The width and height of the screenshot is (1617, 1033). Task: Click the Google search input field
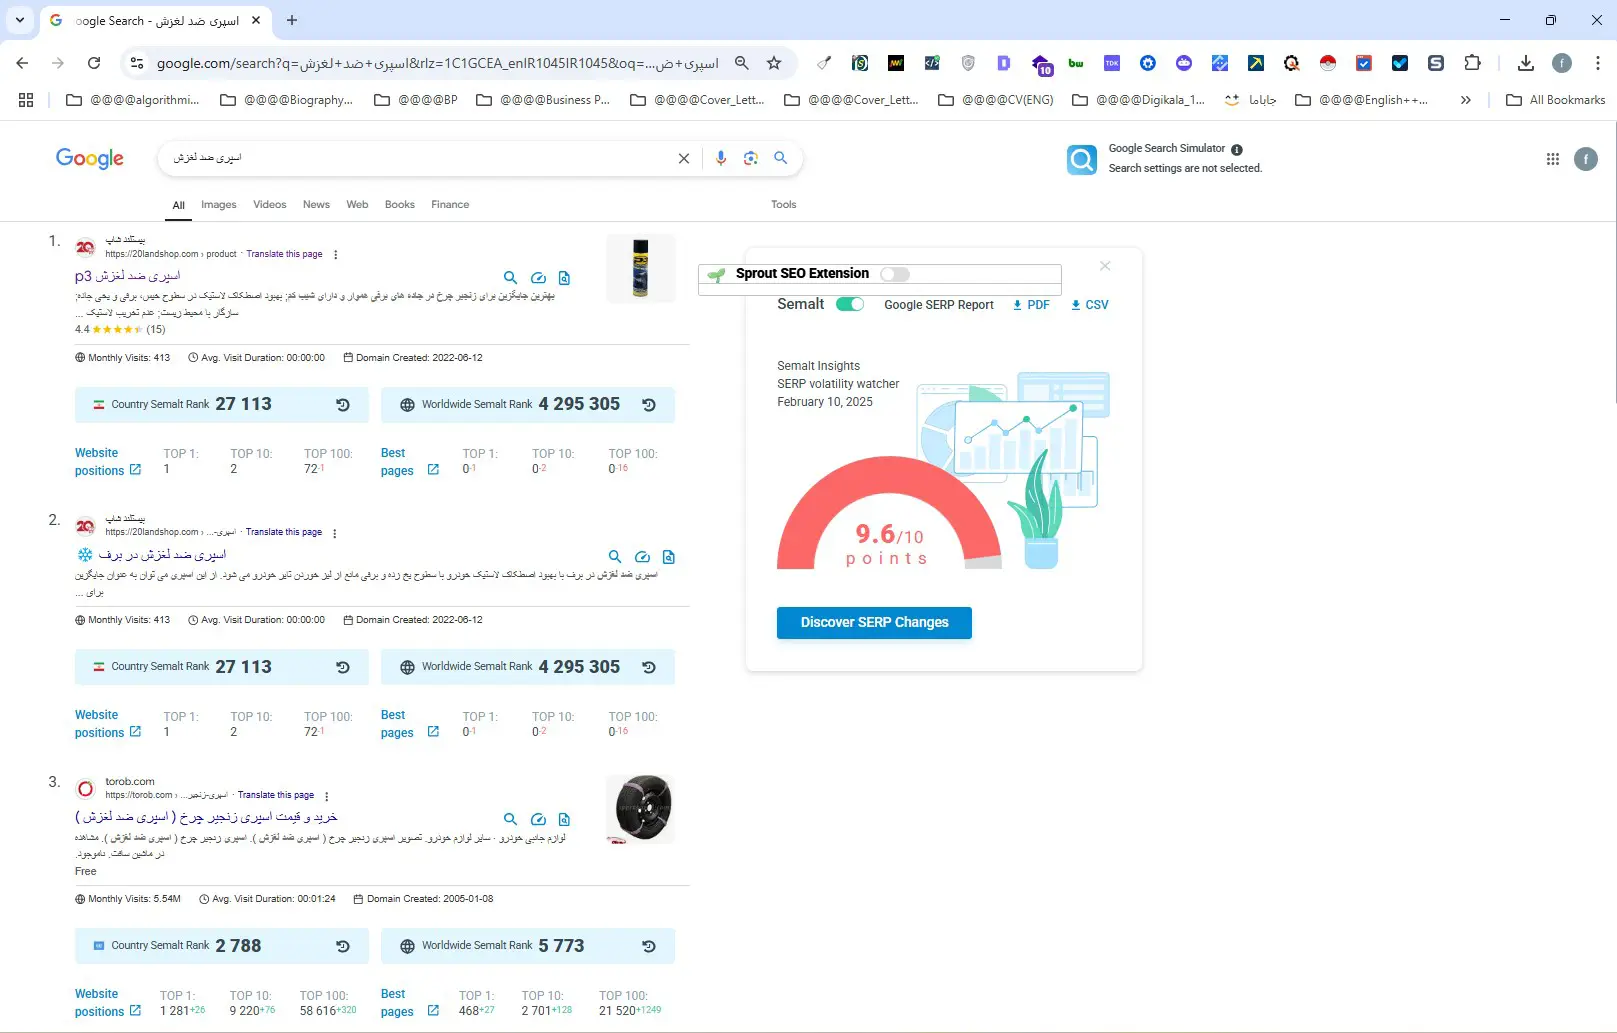coord(420,158)
